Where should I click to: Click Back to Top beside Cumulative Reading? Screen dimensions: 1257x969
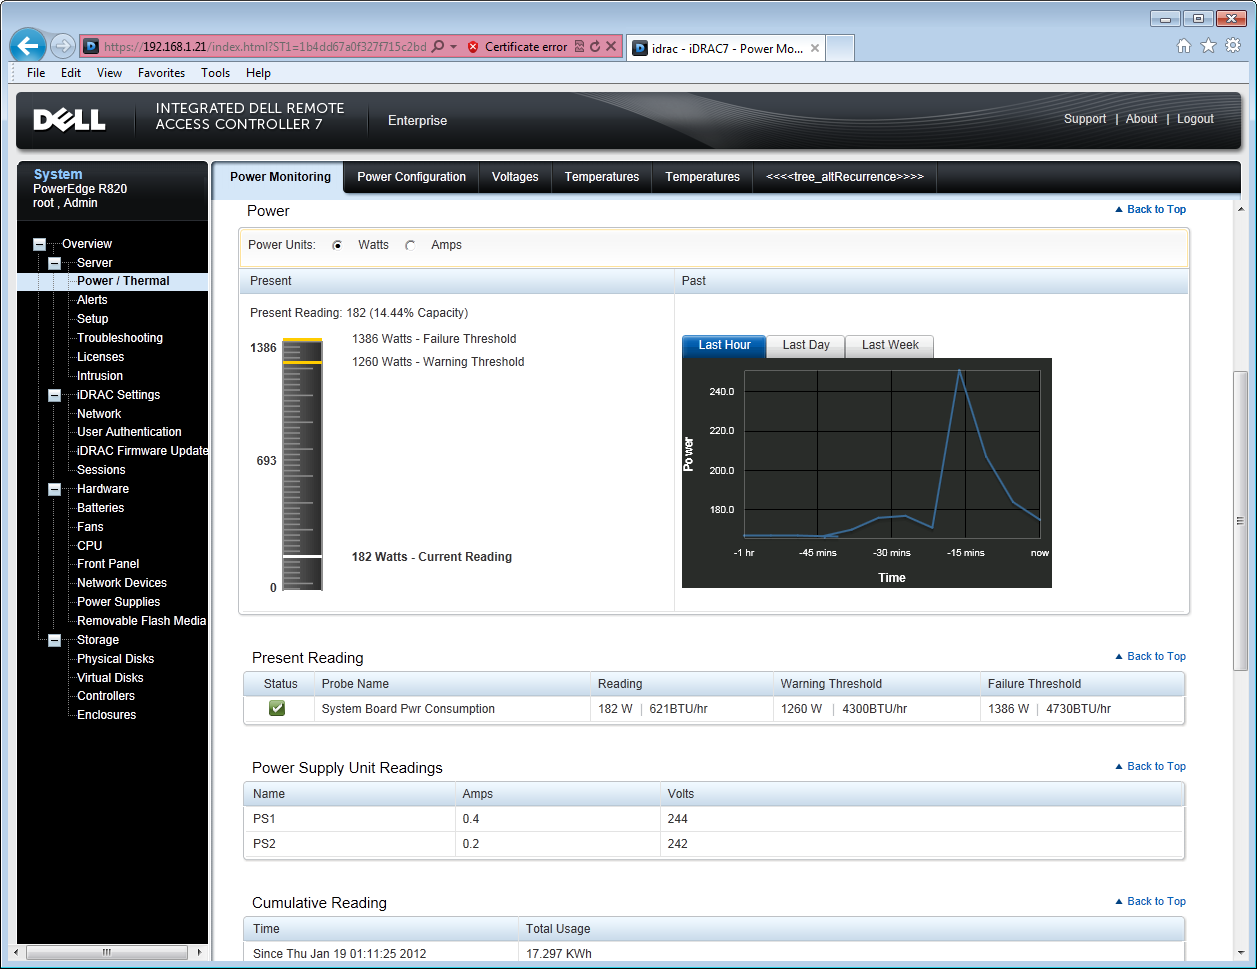coord(1150,901)
